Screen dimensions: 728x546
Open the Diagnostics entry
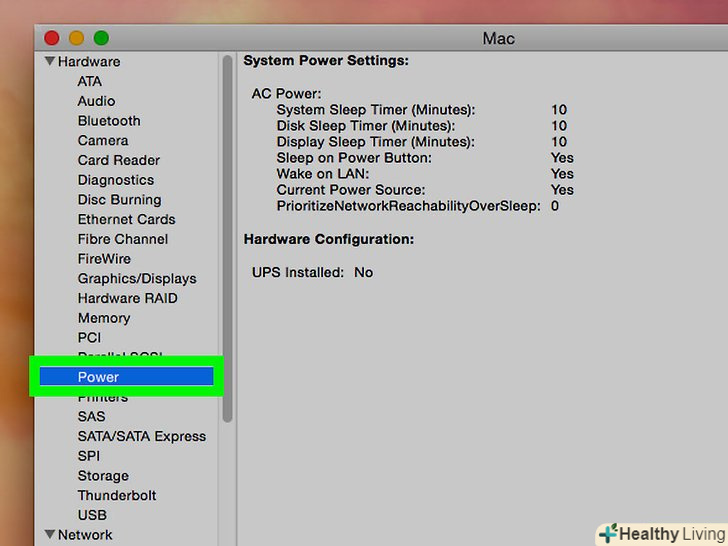pyautogui.click(x=116, y=180)
